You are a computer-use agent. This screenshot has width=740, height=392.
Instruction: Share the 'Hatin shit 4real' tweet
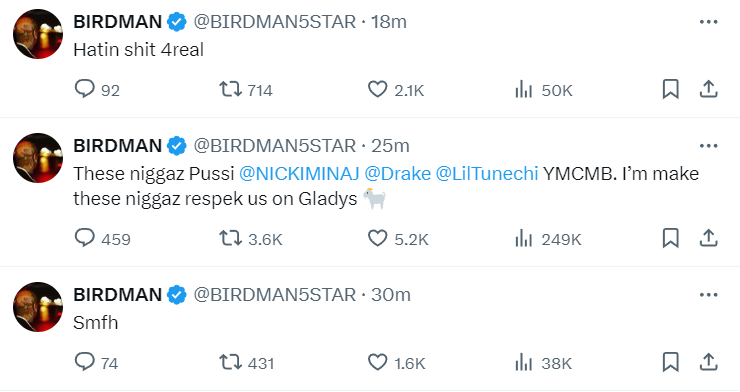(x=708, y=89)
